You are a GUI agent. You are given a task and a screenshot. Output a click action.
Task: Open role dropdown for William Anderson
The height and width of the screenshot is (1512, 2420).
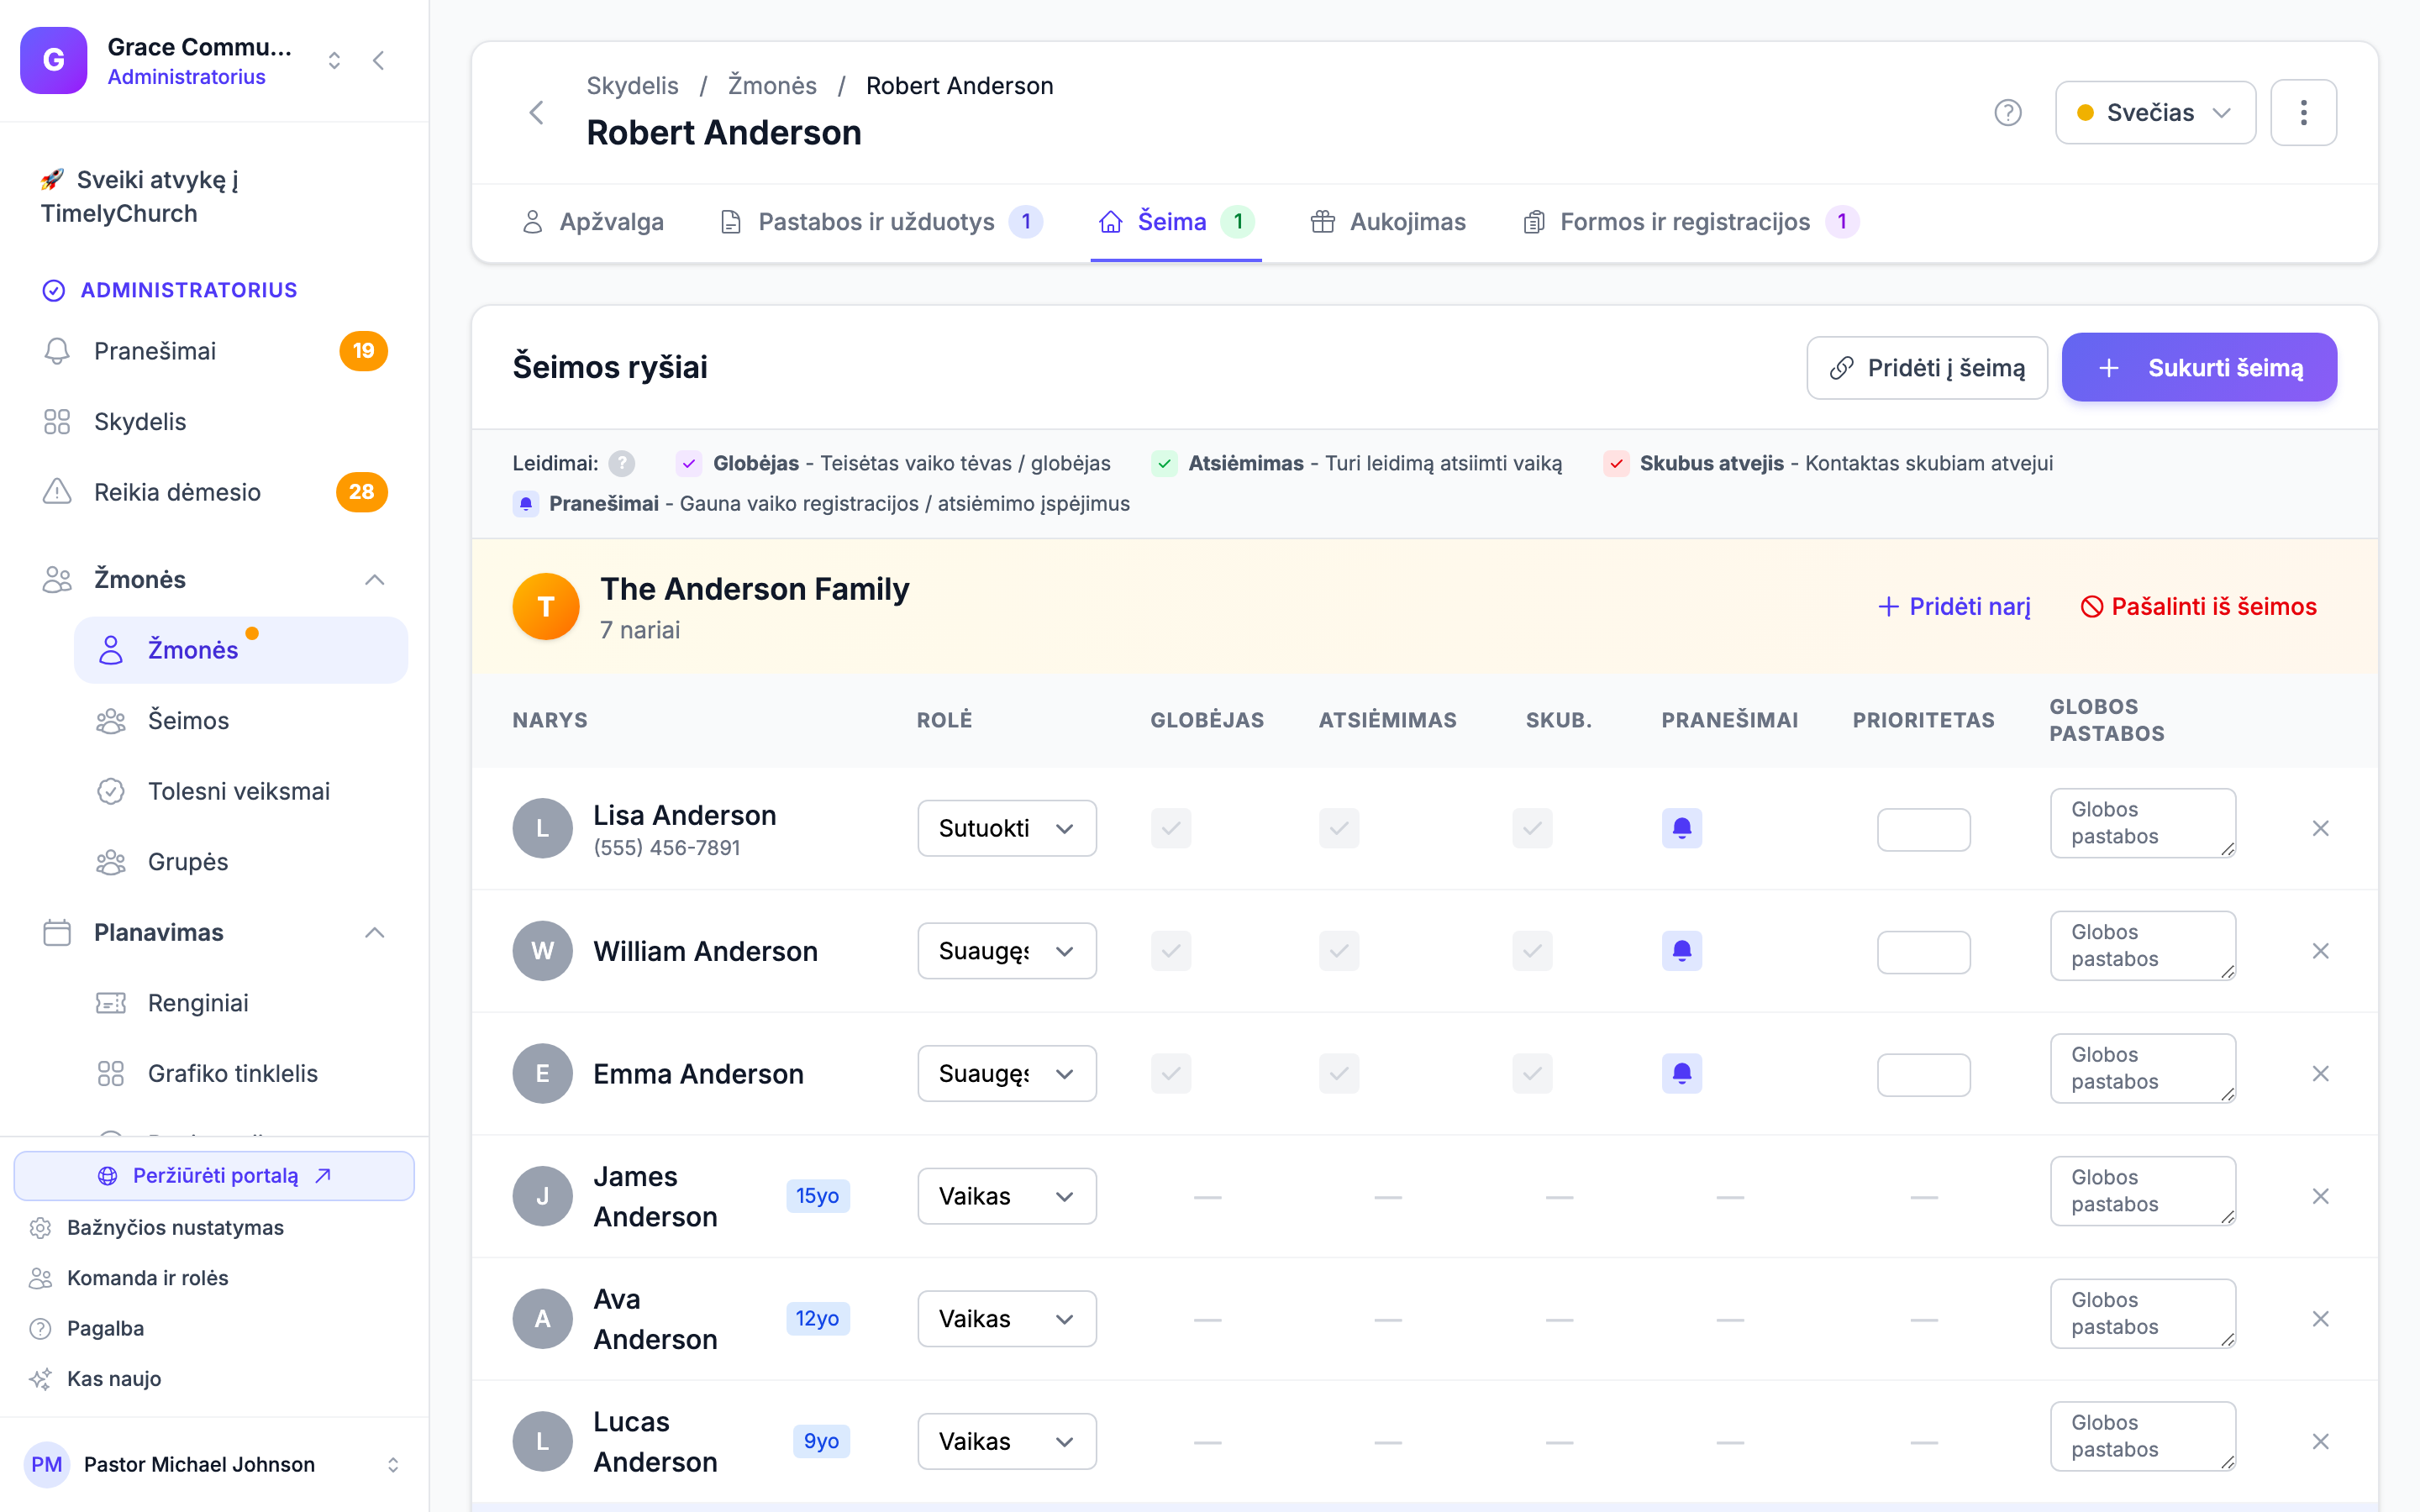(x=1007, y=951)
